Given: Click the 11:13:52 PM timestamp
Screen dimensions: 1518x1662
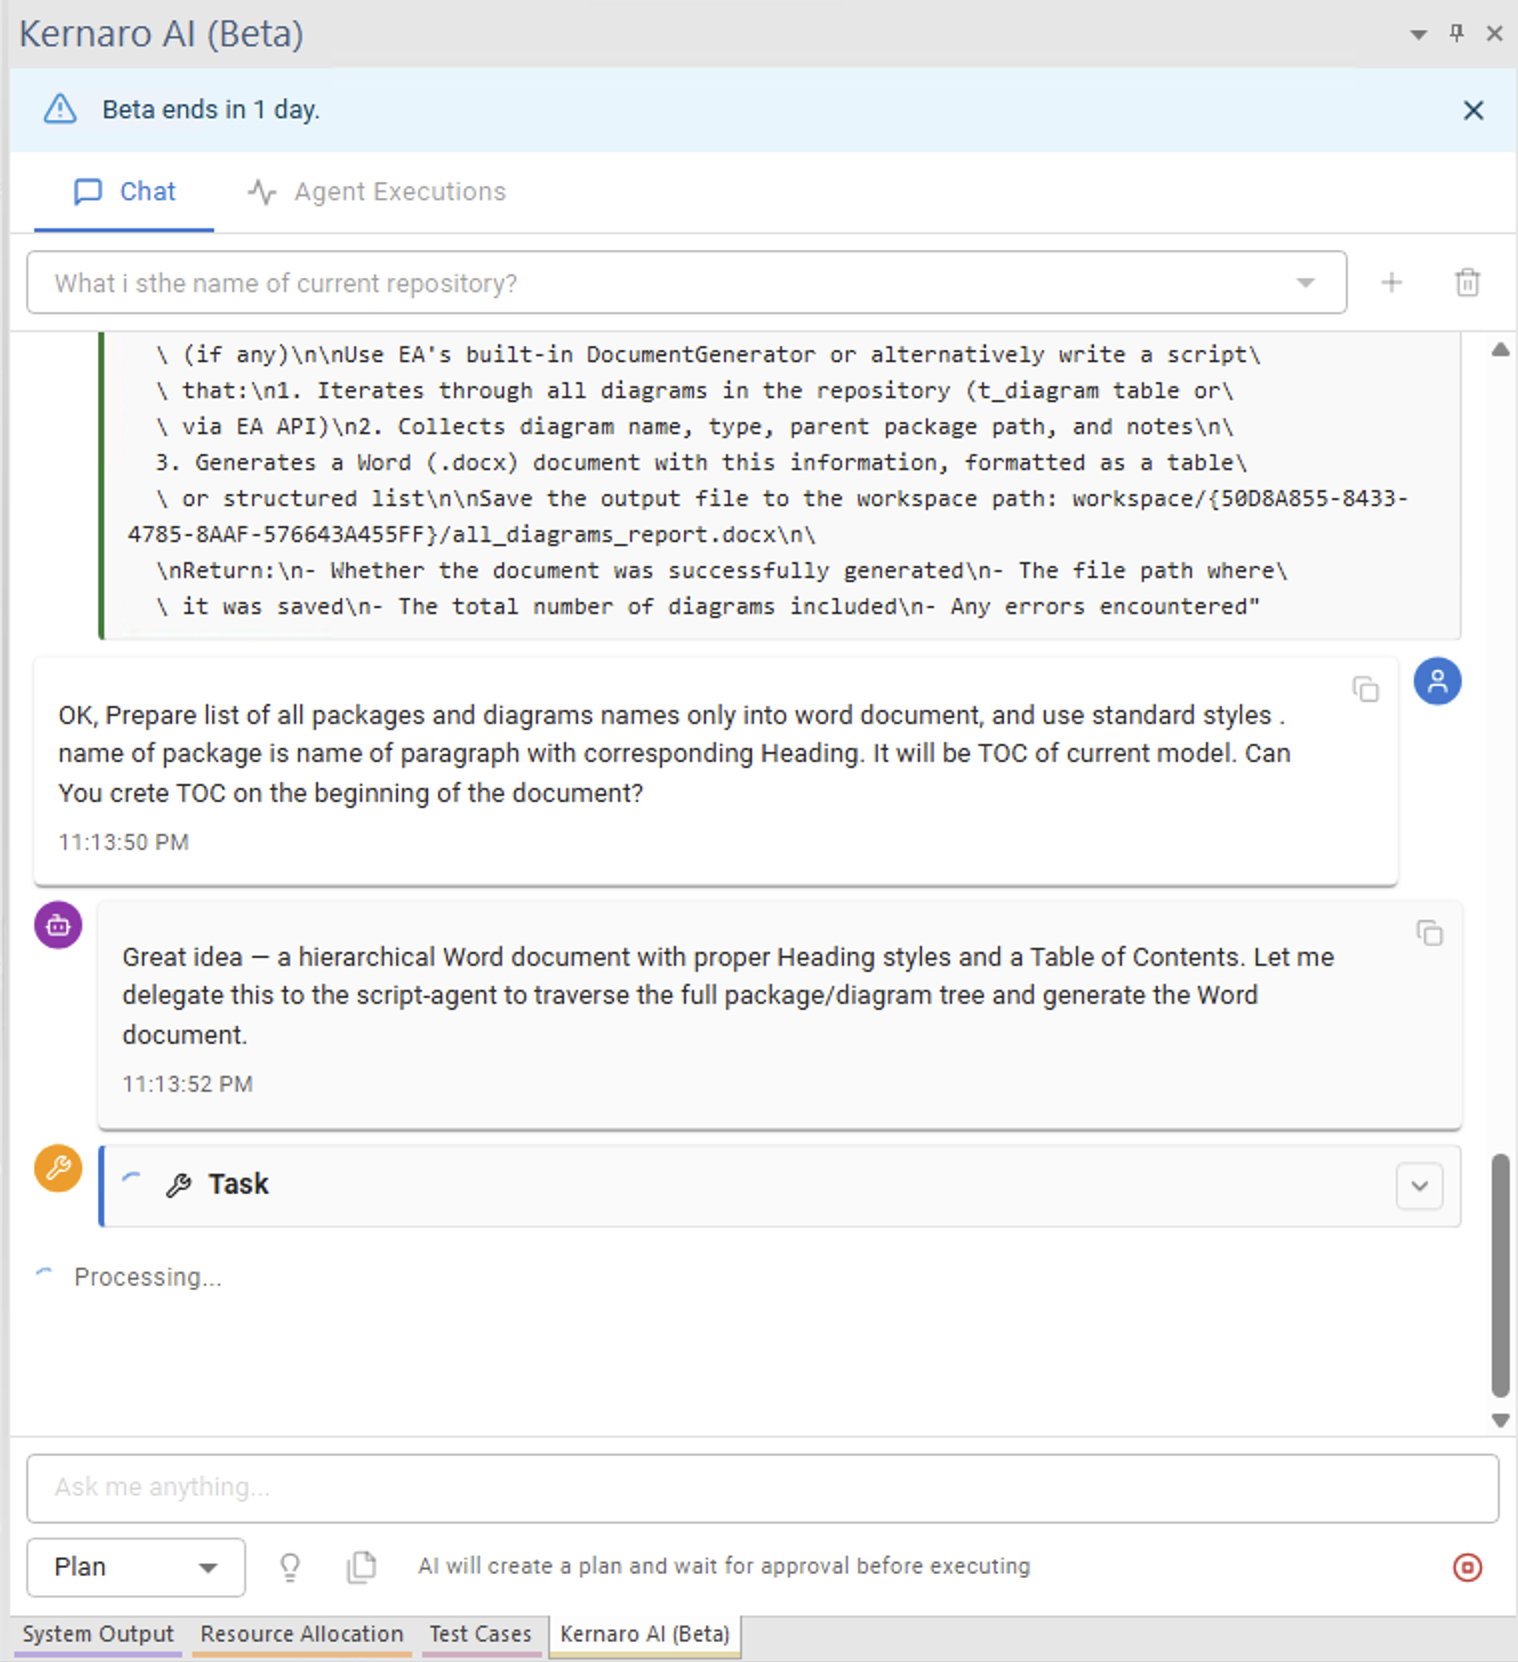Looking at the screenshot, I should point(187,1084).
